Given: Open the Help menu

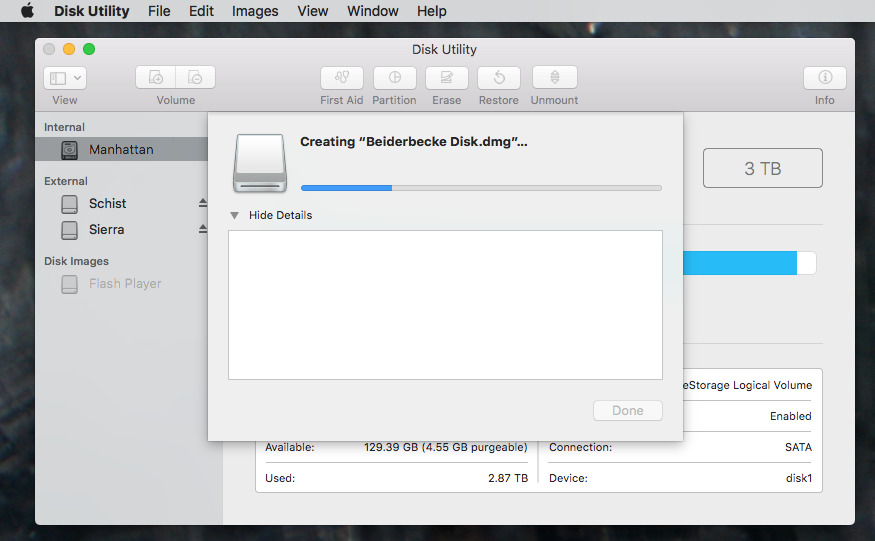Looking at the screenshot, I should 431,11.
